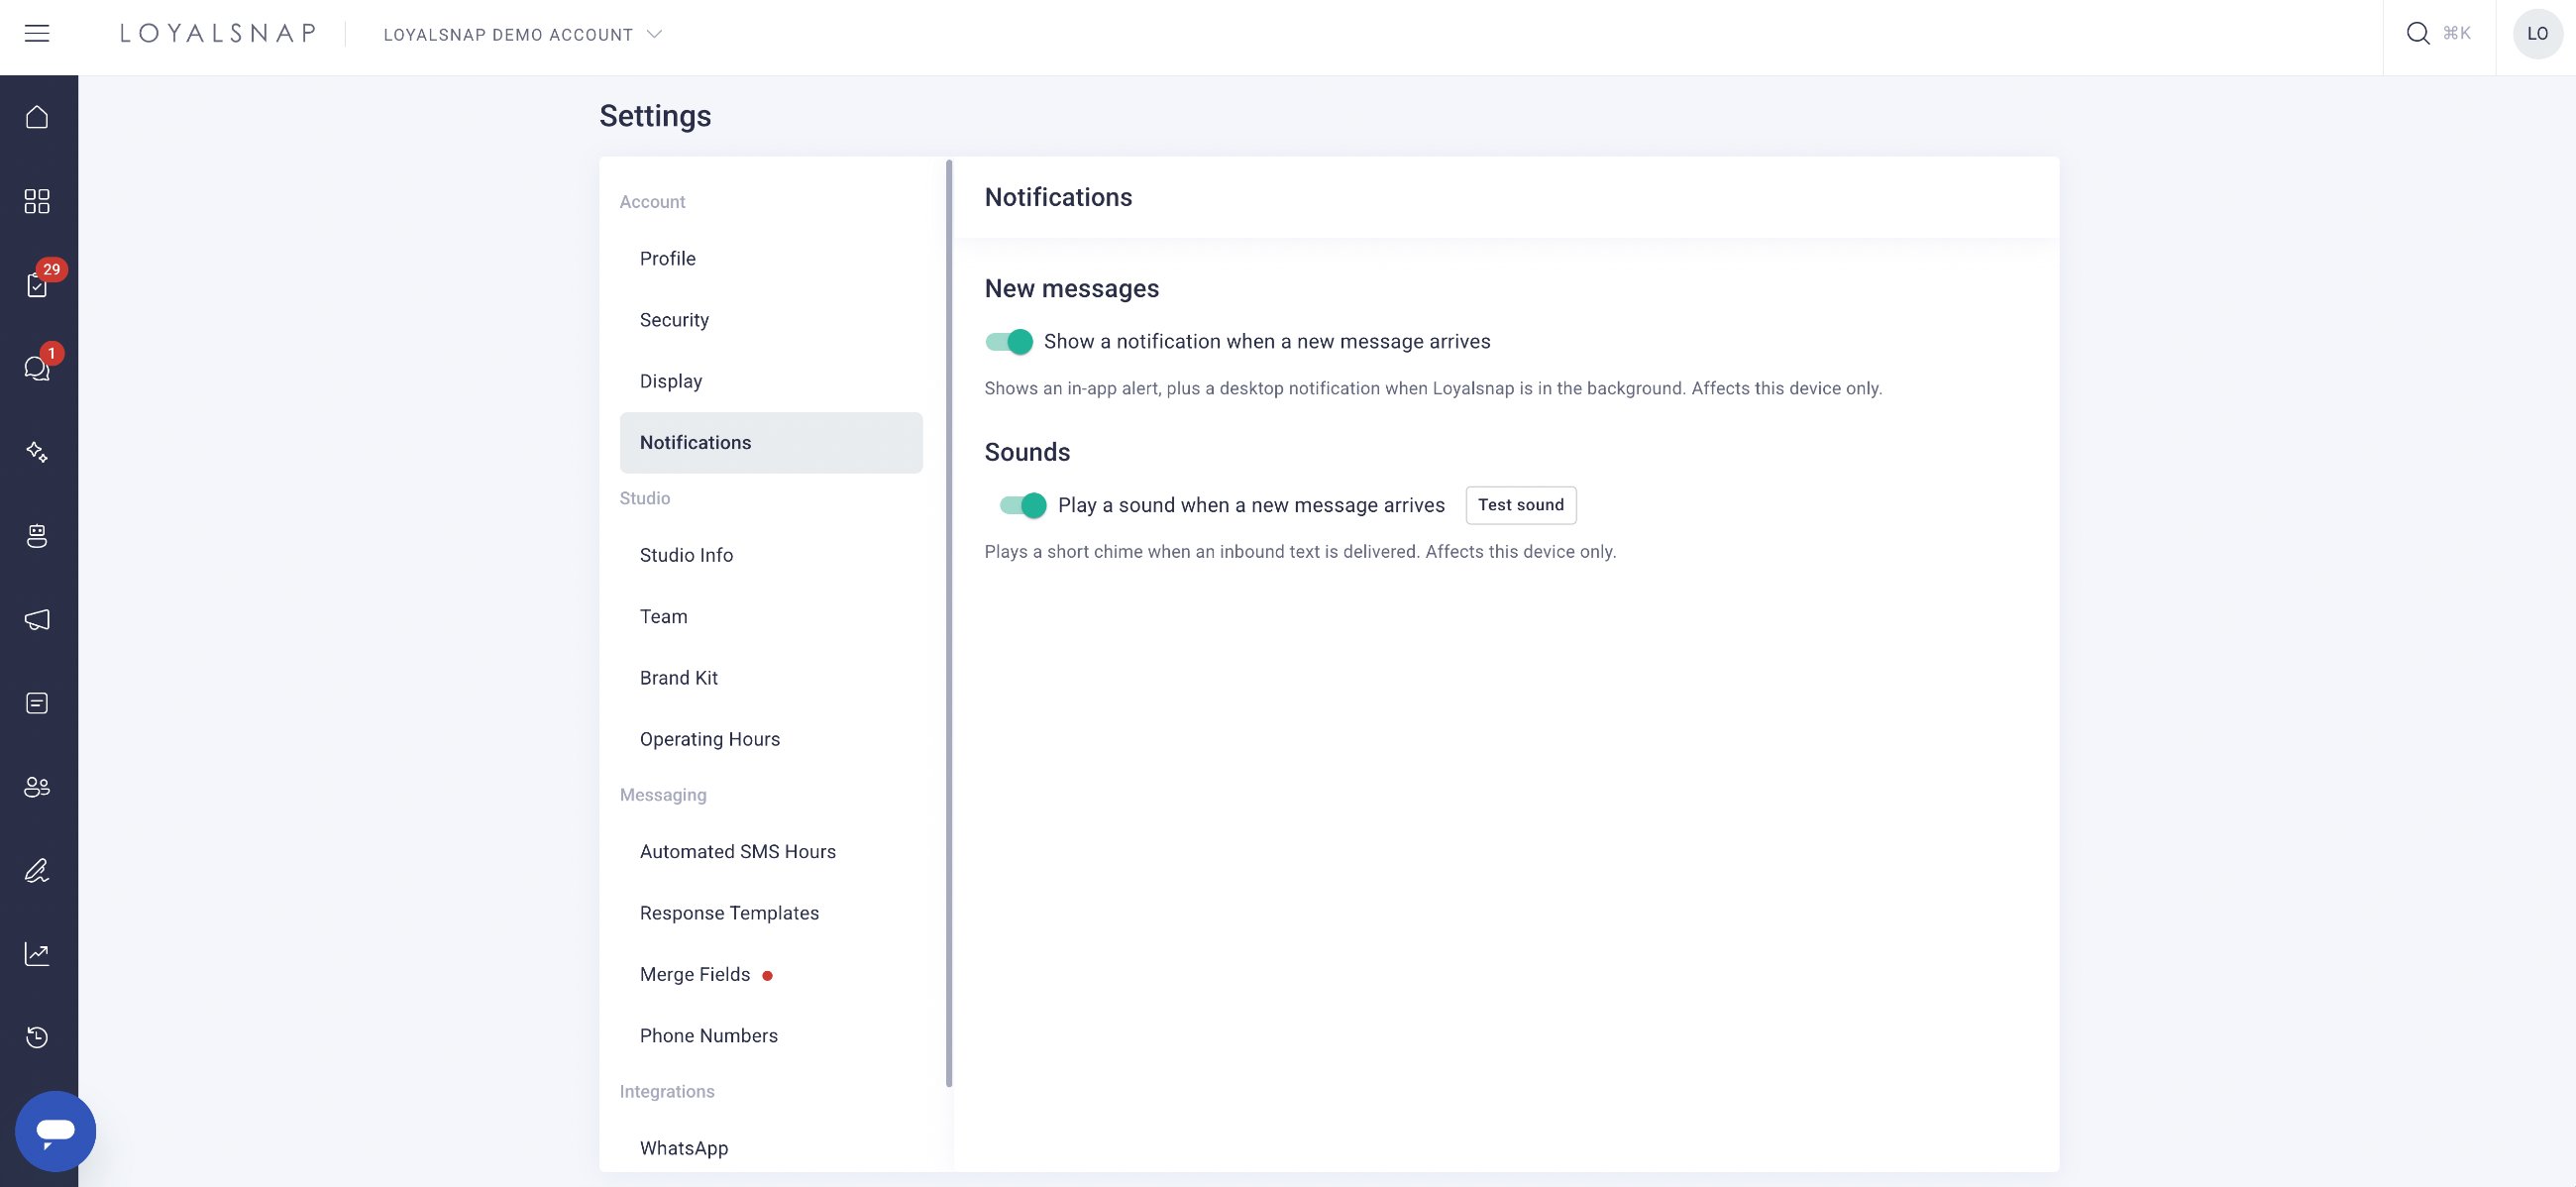Open the analytics chart icon

(37, 953)
